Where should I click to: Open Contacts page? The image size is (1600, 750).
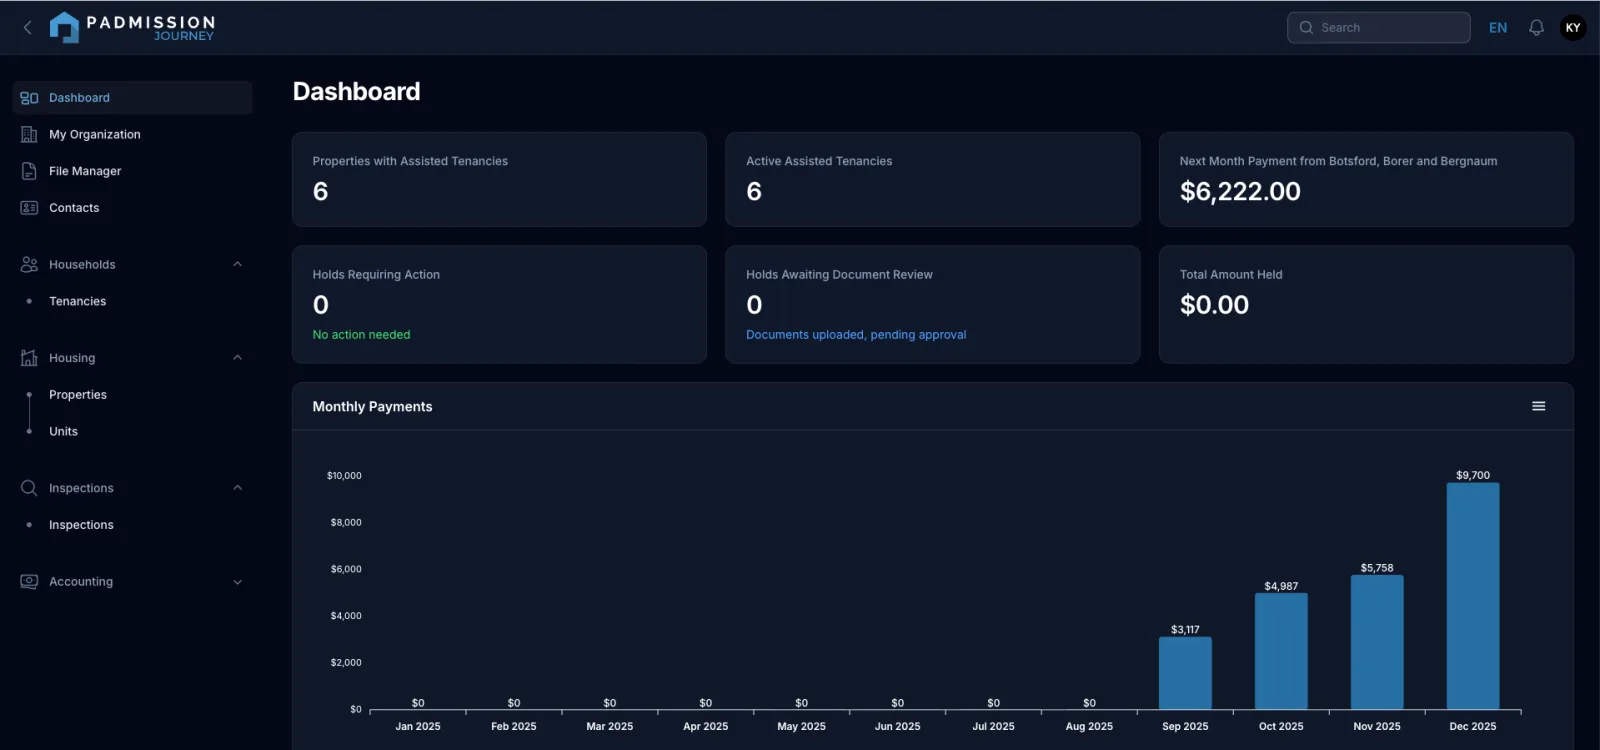(x=132, y=208)
